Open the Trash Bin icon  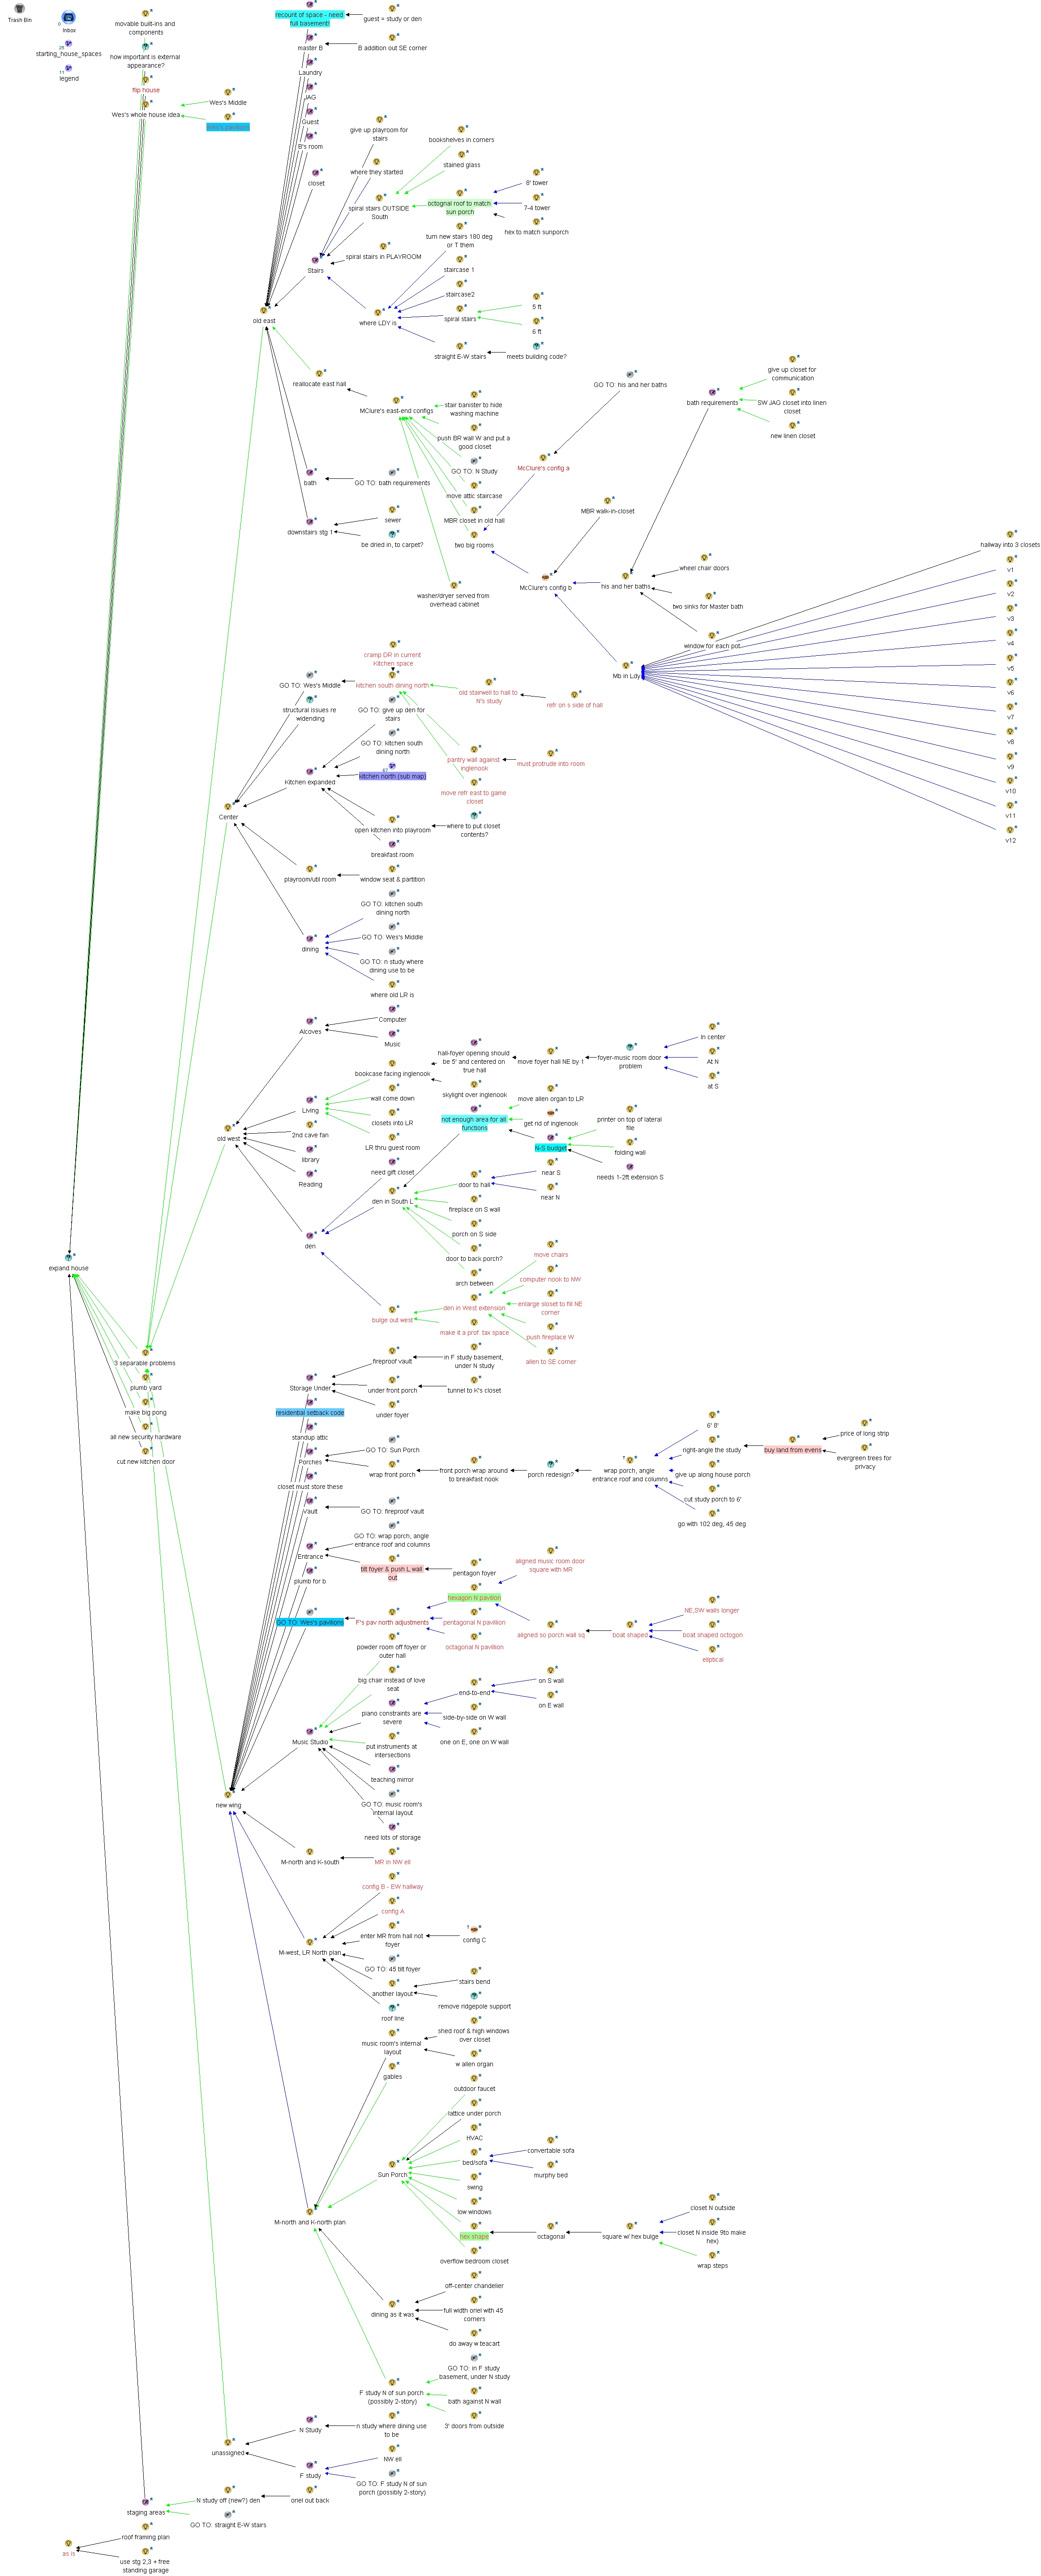click(19, 8)
